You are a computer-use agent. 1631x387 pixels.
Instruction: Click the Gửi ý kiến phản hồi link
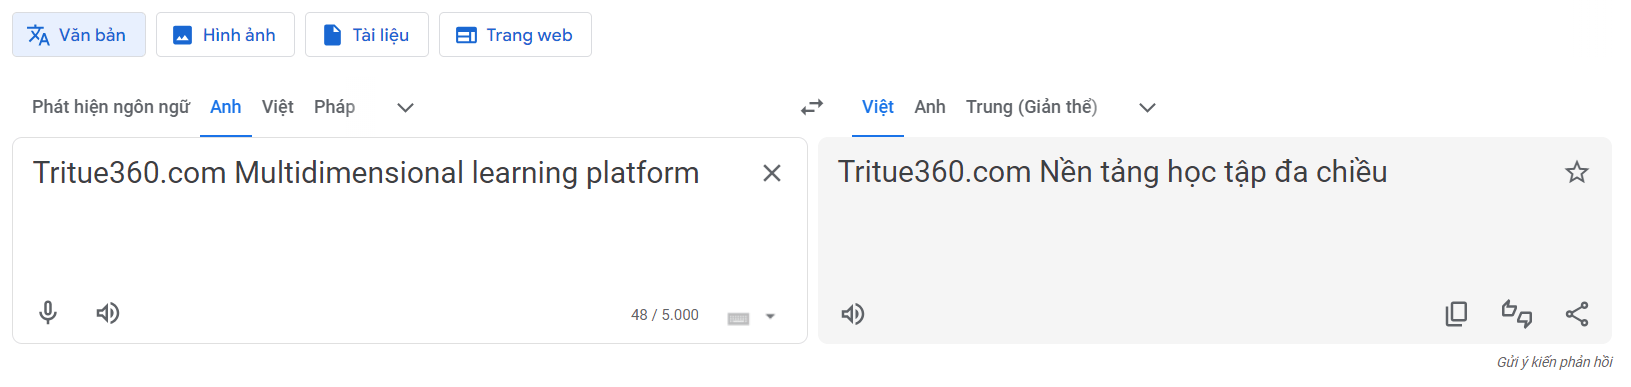pos(1554,362)
